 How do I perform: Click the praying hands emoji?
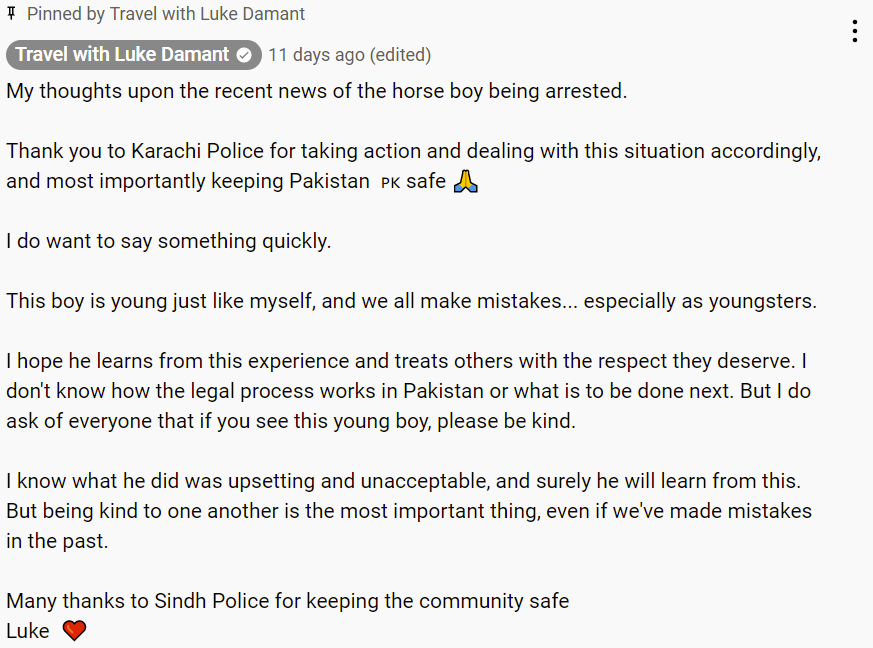click(x=466, y=181)
